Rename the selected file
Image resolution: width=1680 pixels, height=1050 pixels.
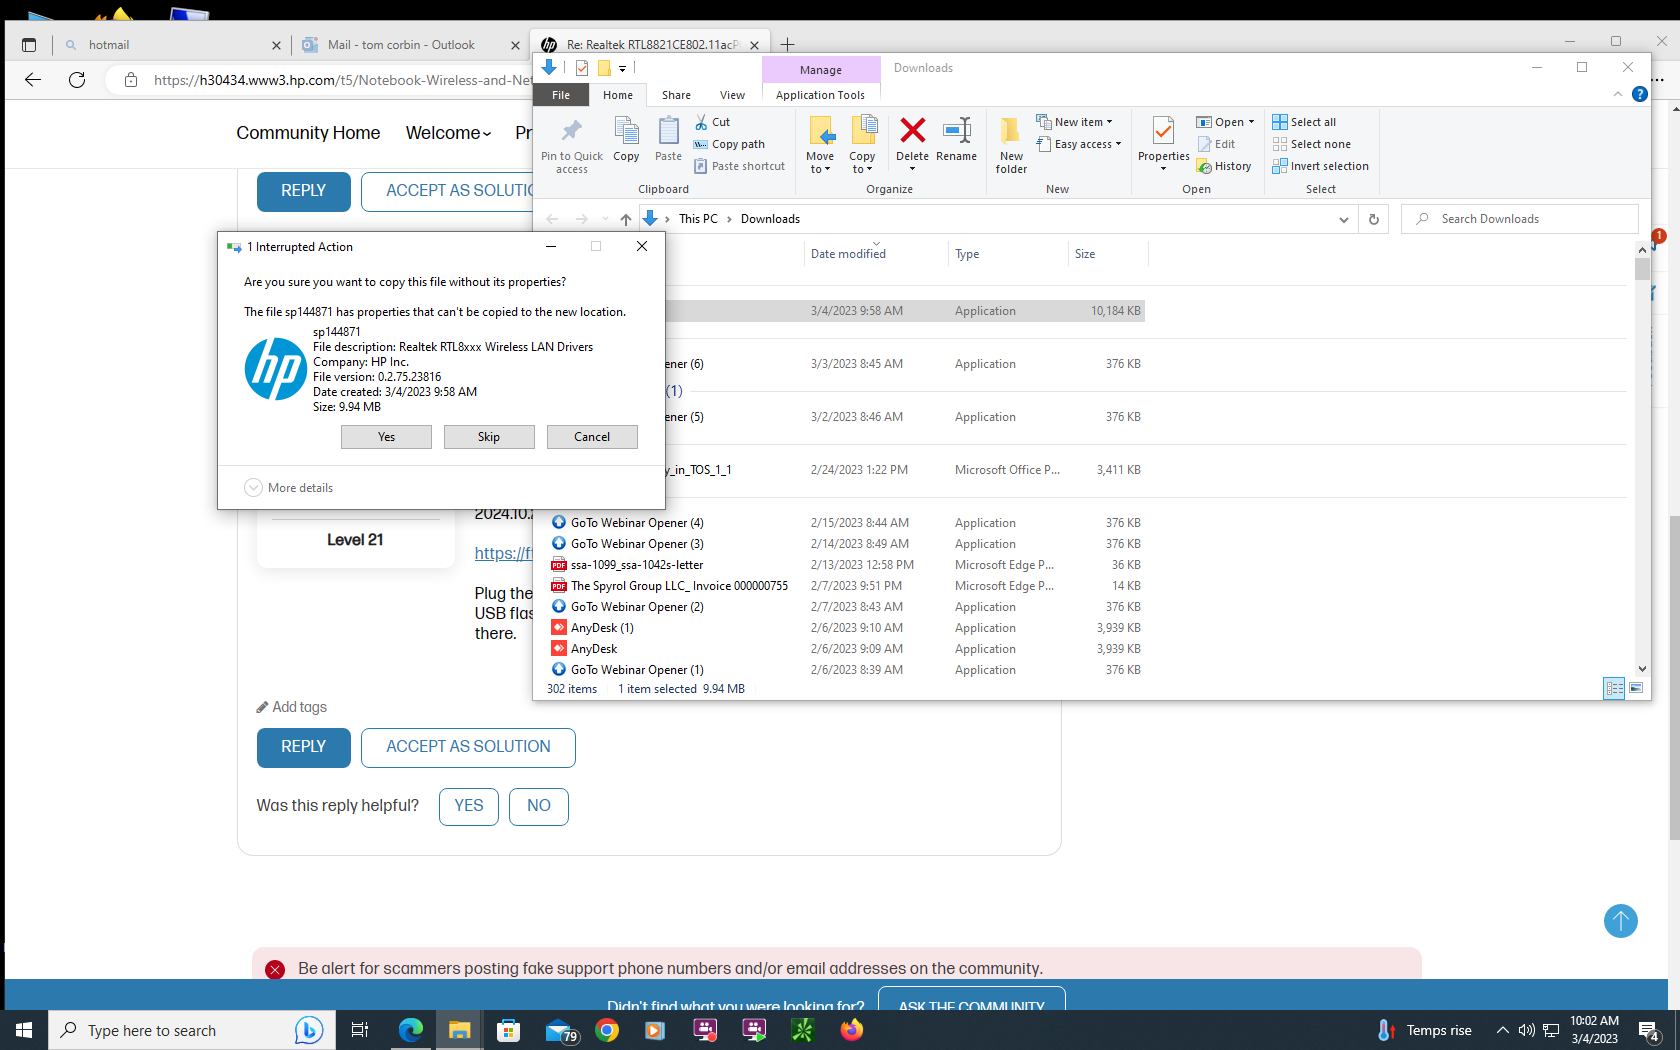pos(956,143)
